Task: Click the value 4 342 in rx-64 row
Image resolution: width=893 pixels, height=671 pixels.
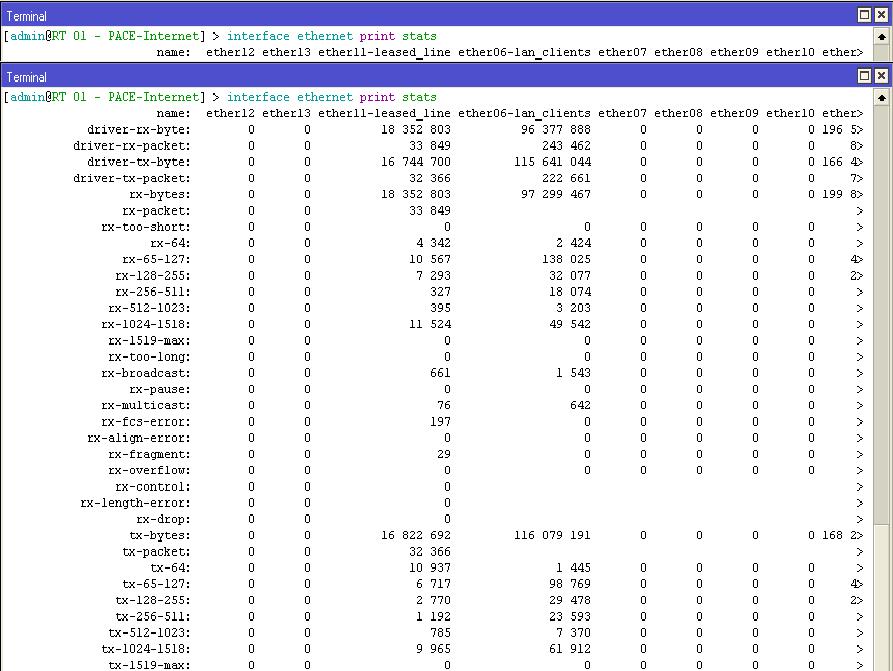Action: coord(433,243)
